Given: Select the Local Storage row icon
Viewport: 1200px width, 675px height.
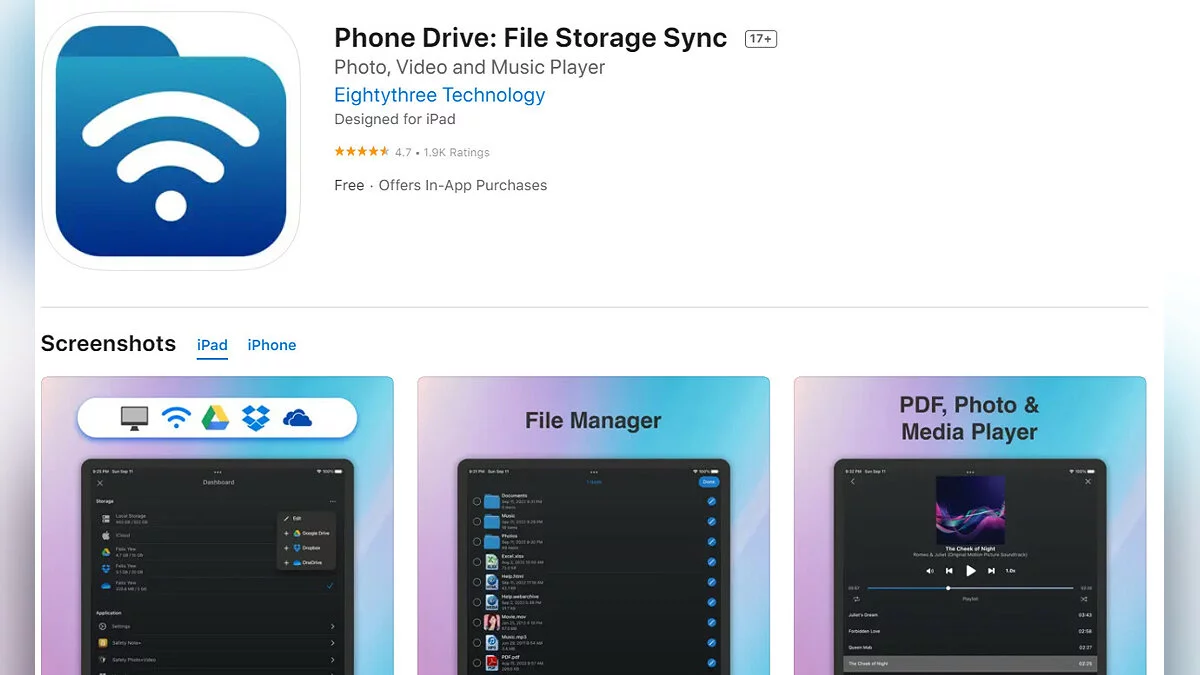Looking at the screenshot, I should click(x=106, y=519).
